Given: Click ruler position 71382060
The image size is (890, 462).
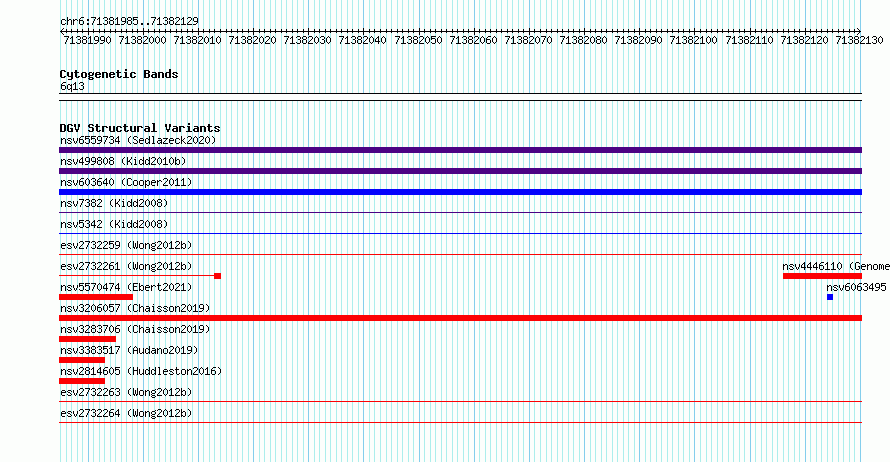Looking at the screenshot, I should (473, 40).
